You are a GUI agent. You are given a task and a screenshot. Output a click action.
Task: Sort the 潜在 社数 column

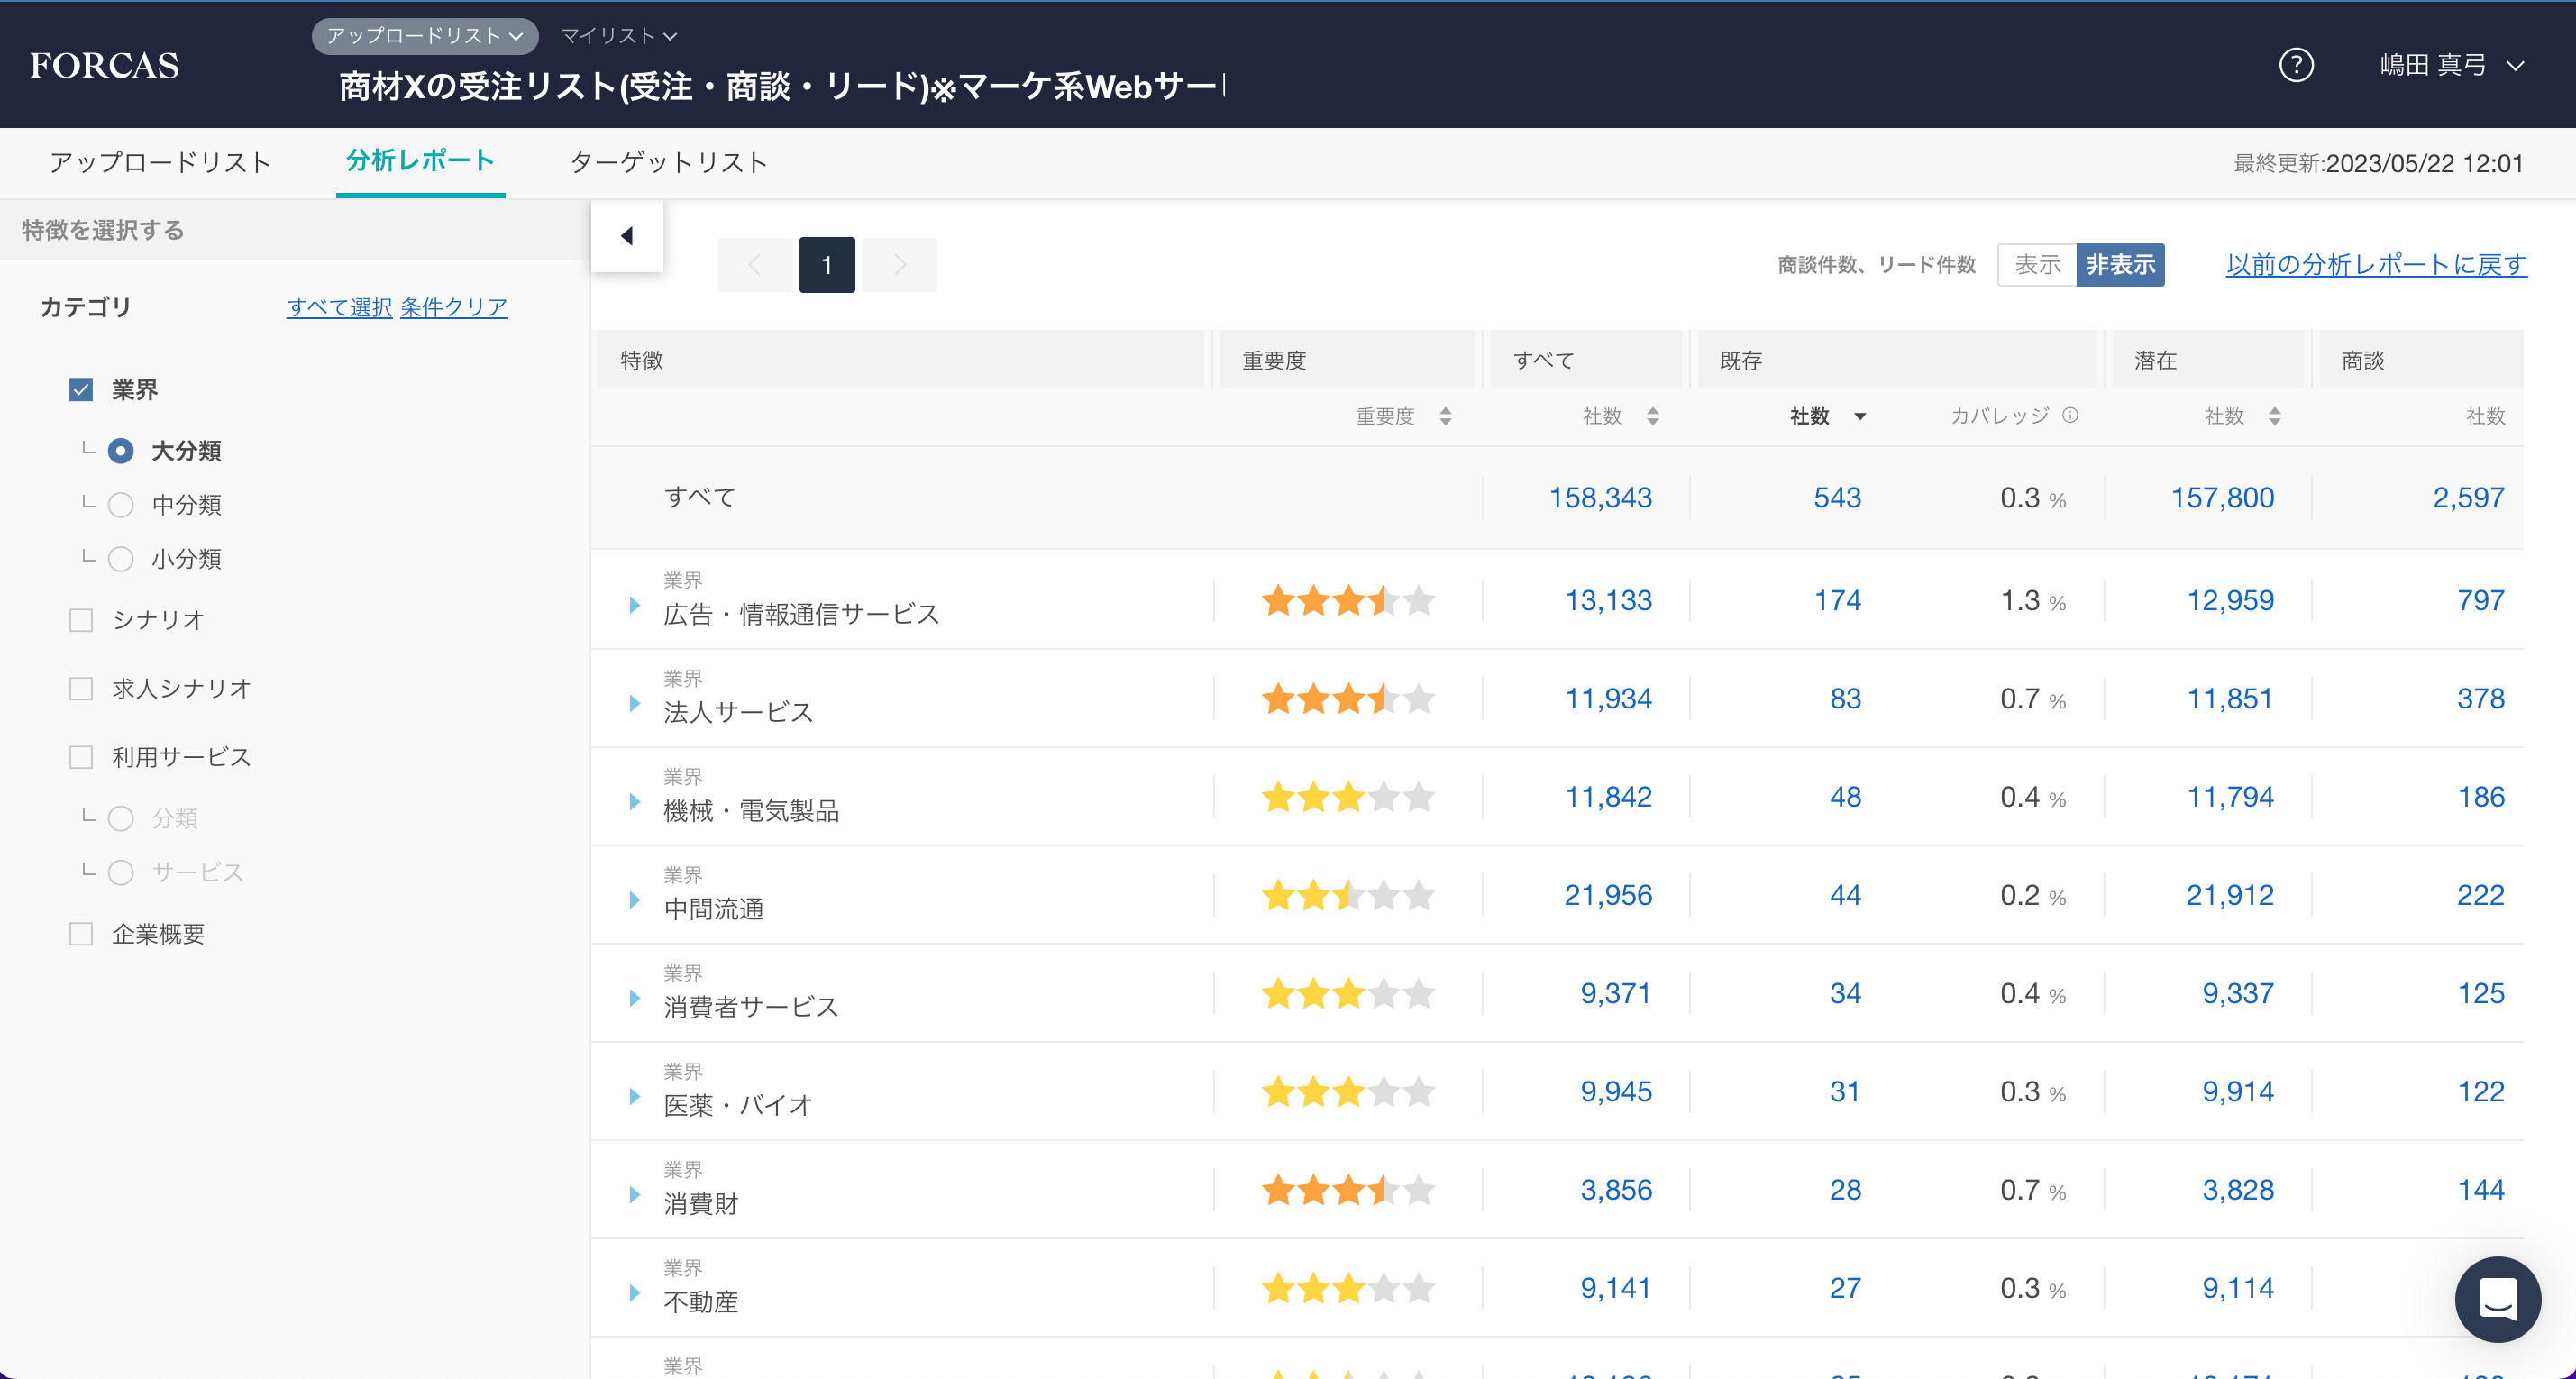(2274, 416)
